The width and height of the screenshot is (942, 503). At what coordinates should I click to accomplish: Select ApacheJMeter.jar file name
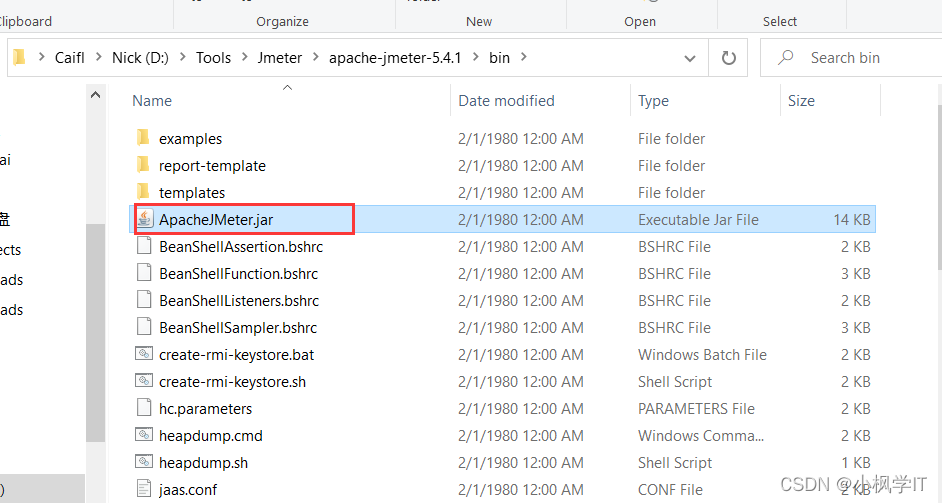[x=216, y=220]
